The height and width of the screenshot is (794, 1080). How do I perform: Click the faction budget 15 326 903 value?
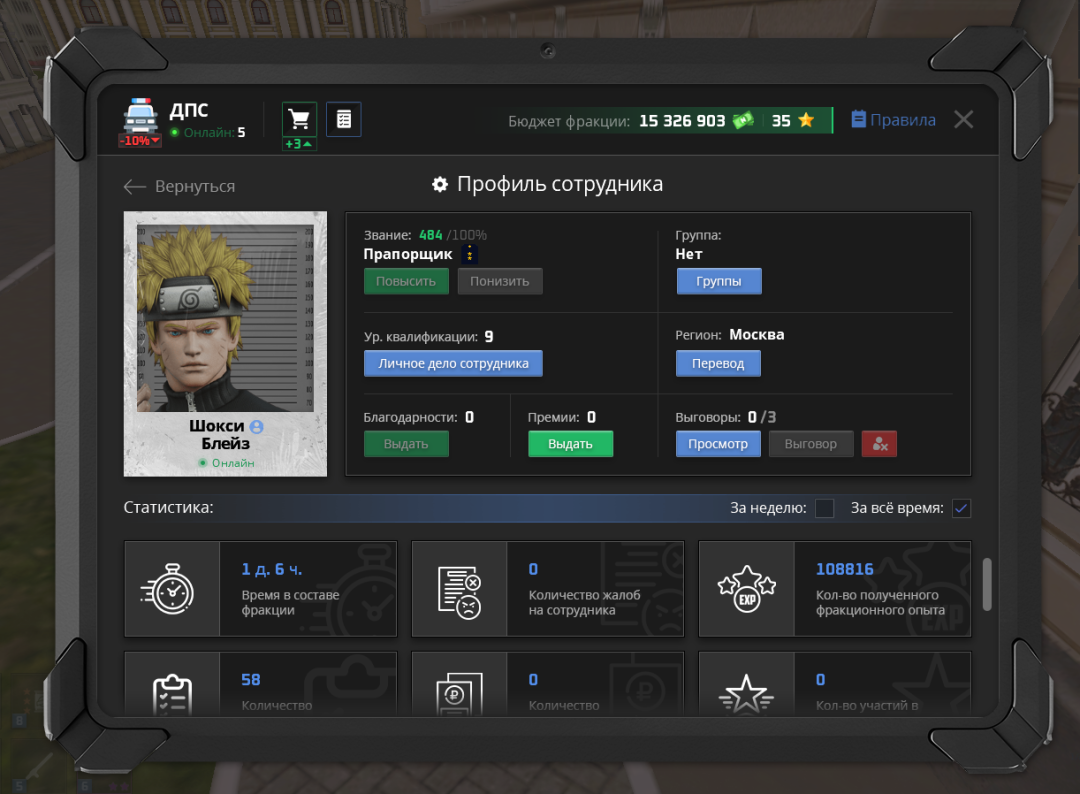click(x=682, y=121)
